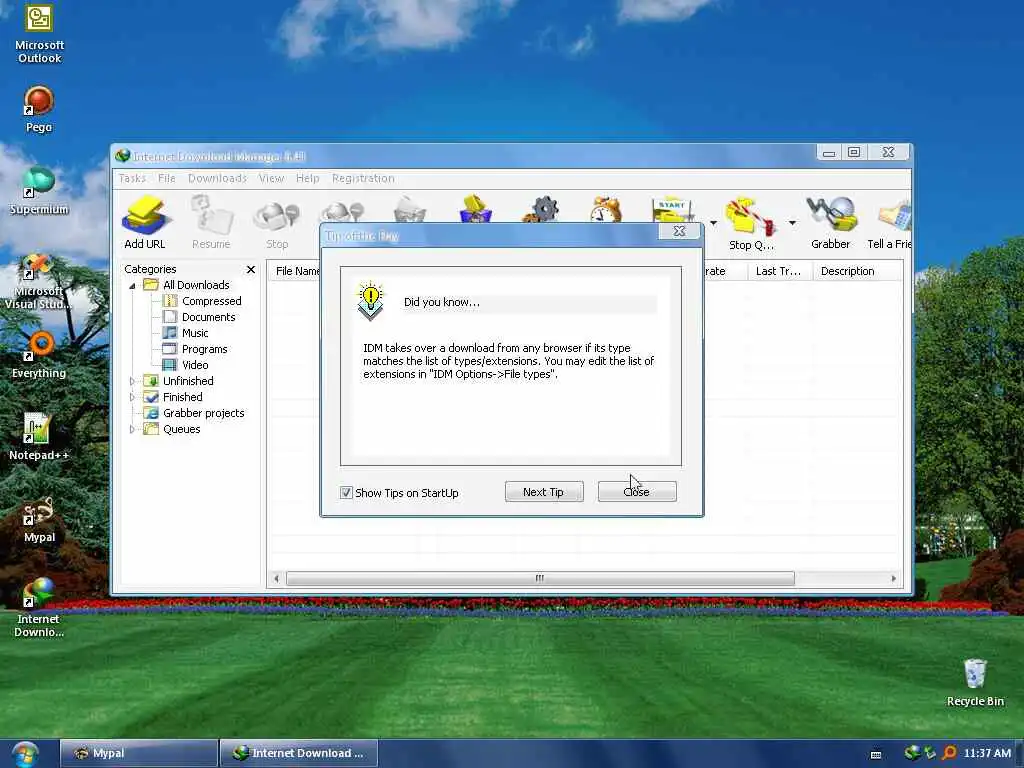This screenshot has height=768, width=1024.
Task: Open the Help menu
Action: click(308, 178)
